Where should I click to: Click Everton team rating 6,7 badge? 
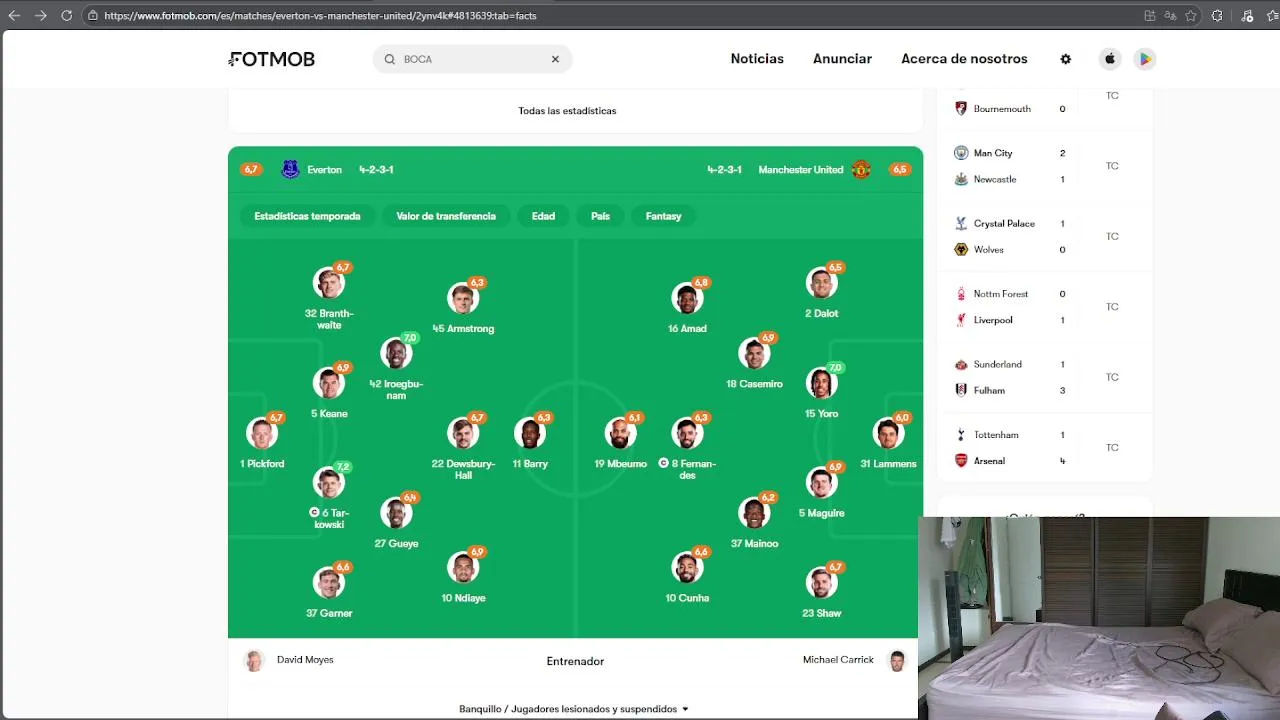click(251, 170)
